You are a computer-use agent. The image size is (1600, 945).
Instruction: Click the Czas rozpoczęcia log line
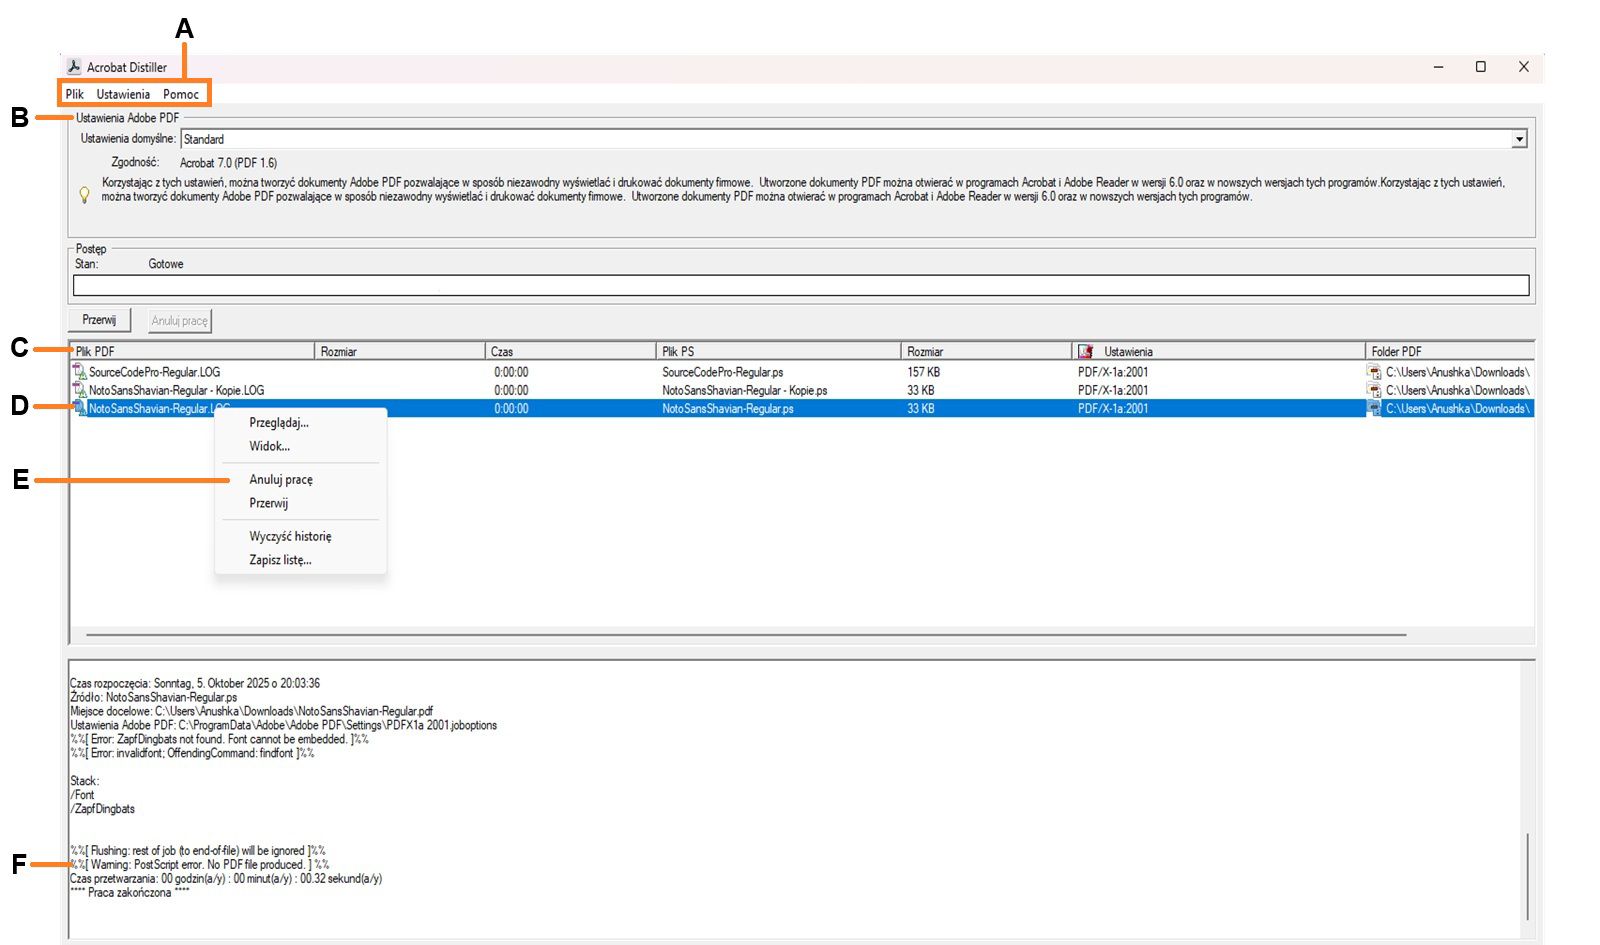coord(195,683)
